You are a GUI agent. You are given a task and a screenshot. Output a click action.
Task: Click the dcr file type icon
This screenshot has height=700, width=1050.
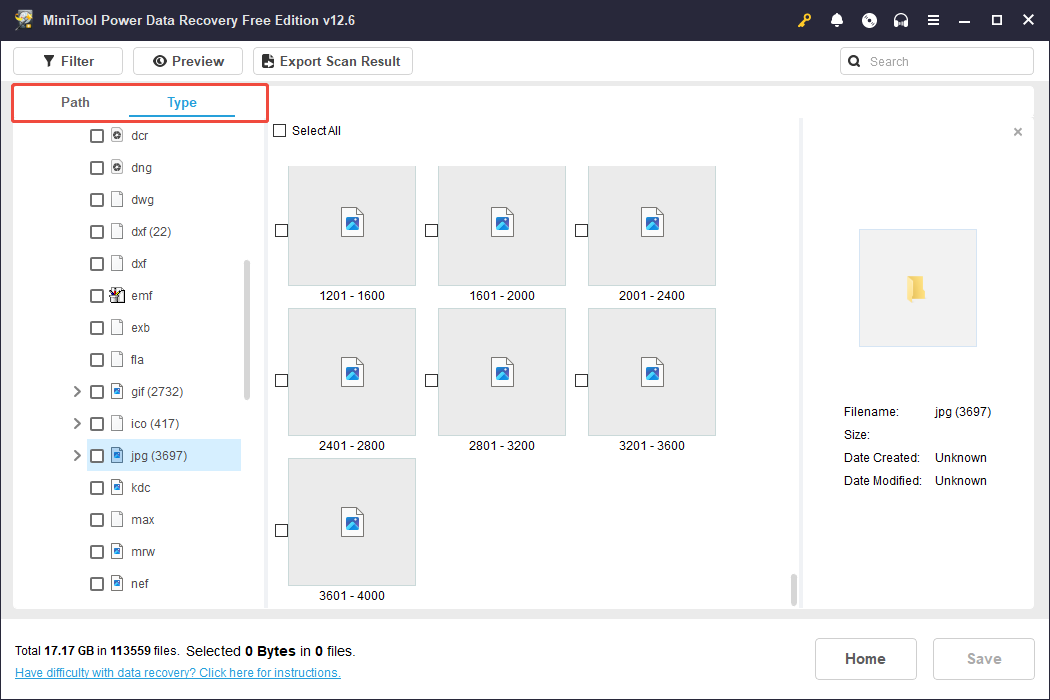tap(117, 136)
